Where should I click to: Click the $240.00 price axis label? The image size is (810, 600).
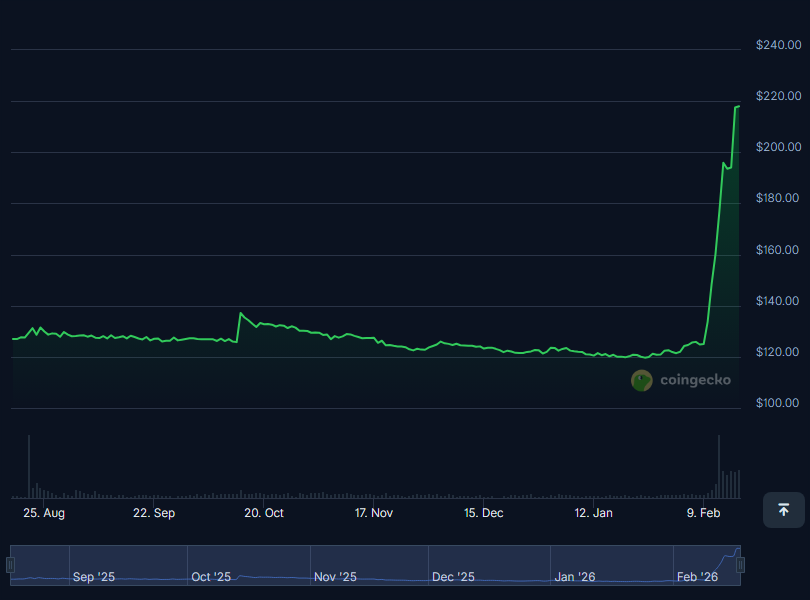tap(778, 45)
